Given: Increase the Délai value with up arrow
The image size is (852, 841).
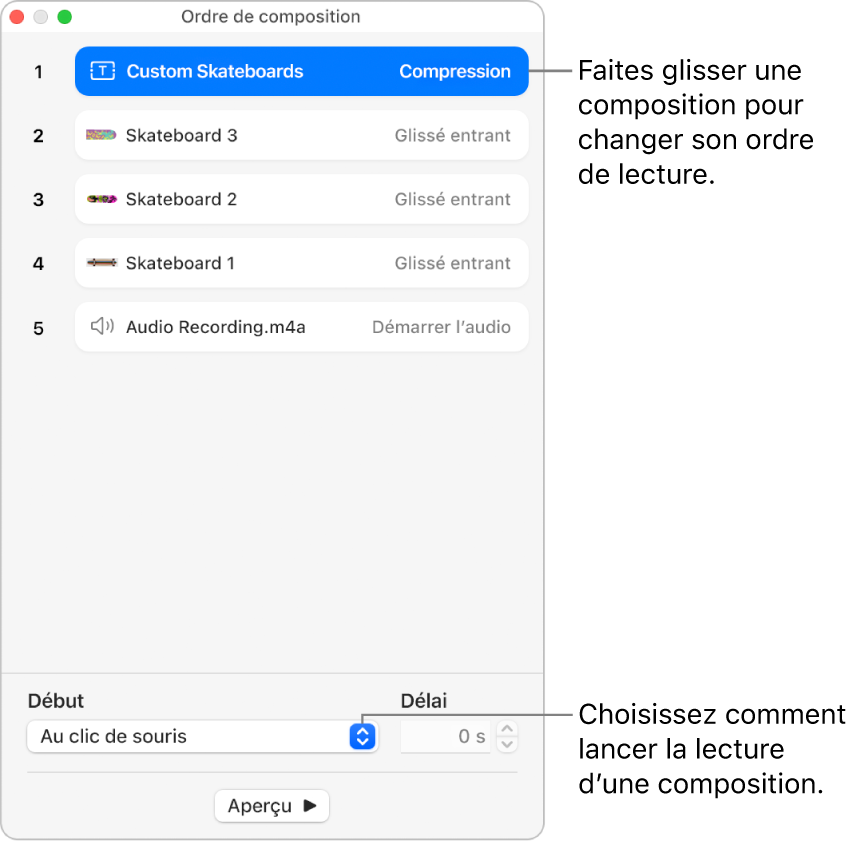Looking at the screenshot, I should [508, 730].
